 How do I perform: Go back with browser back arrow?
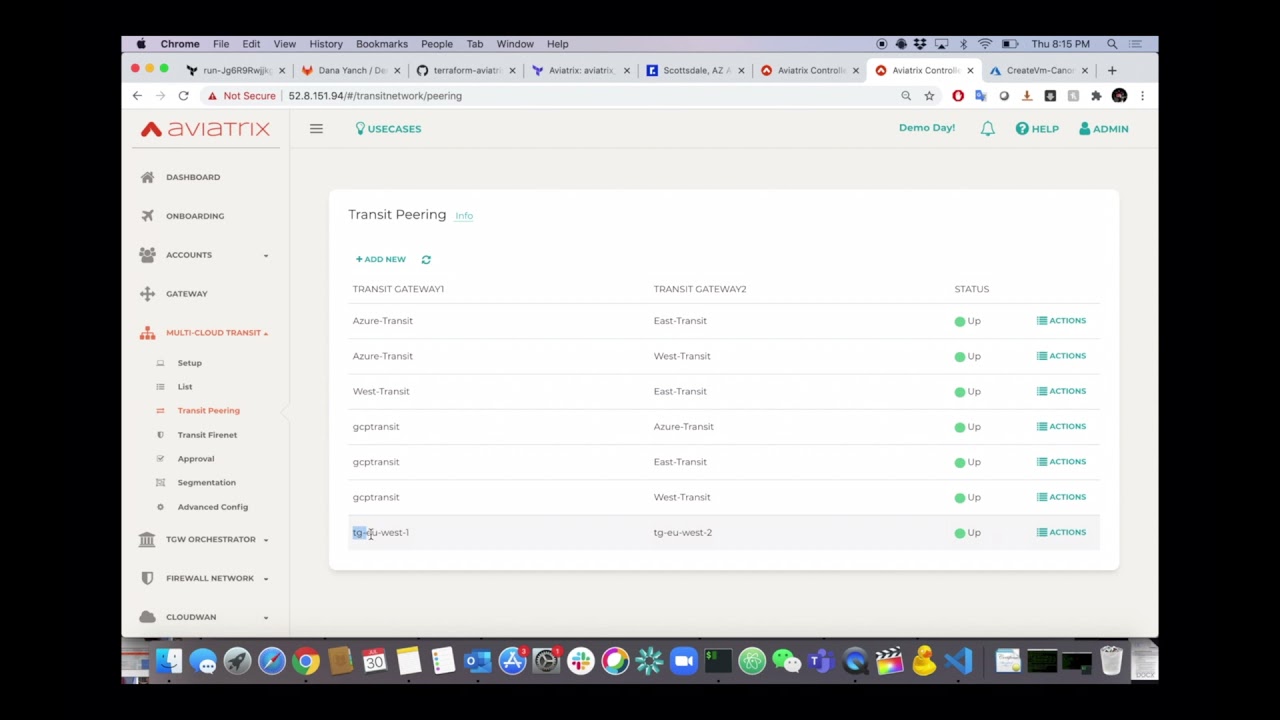point(137,96)
